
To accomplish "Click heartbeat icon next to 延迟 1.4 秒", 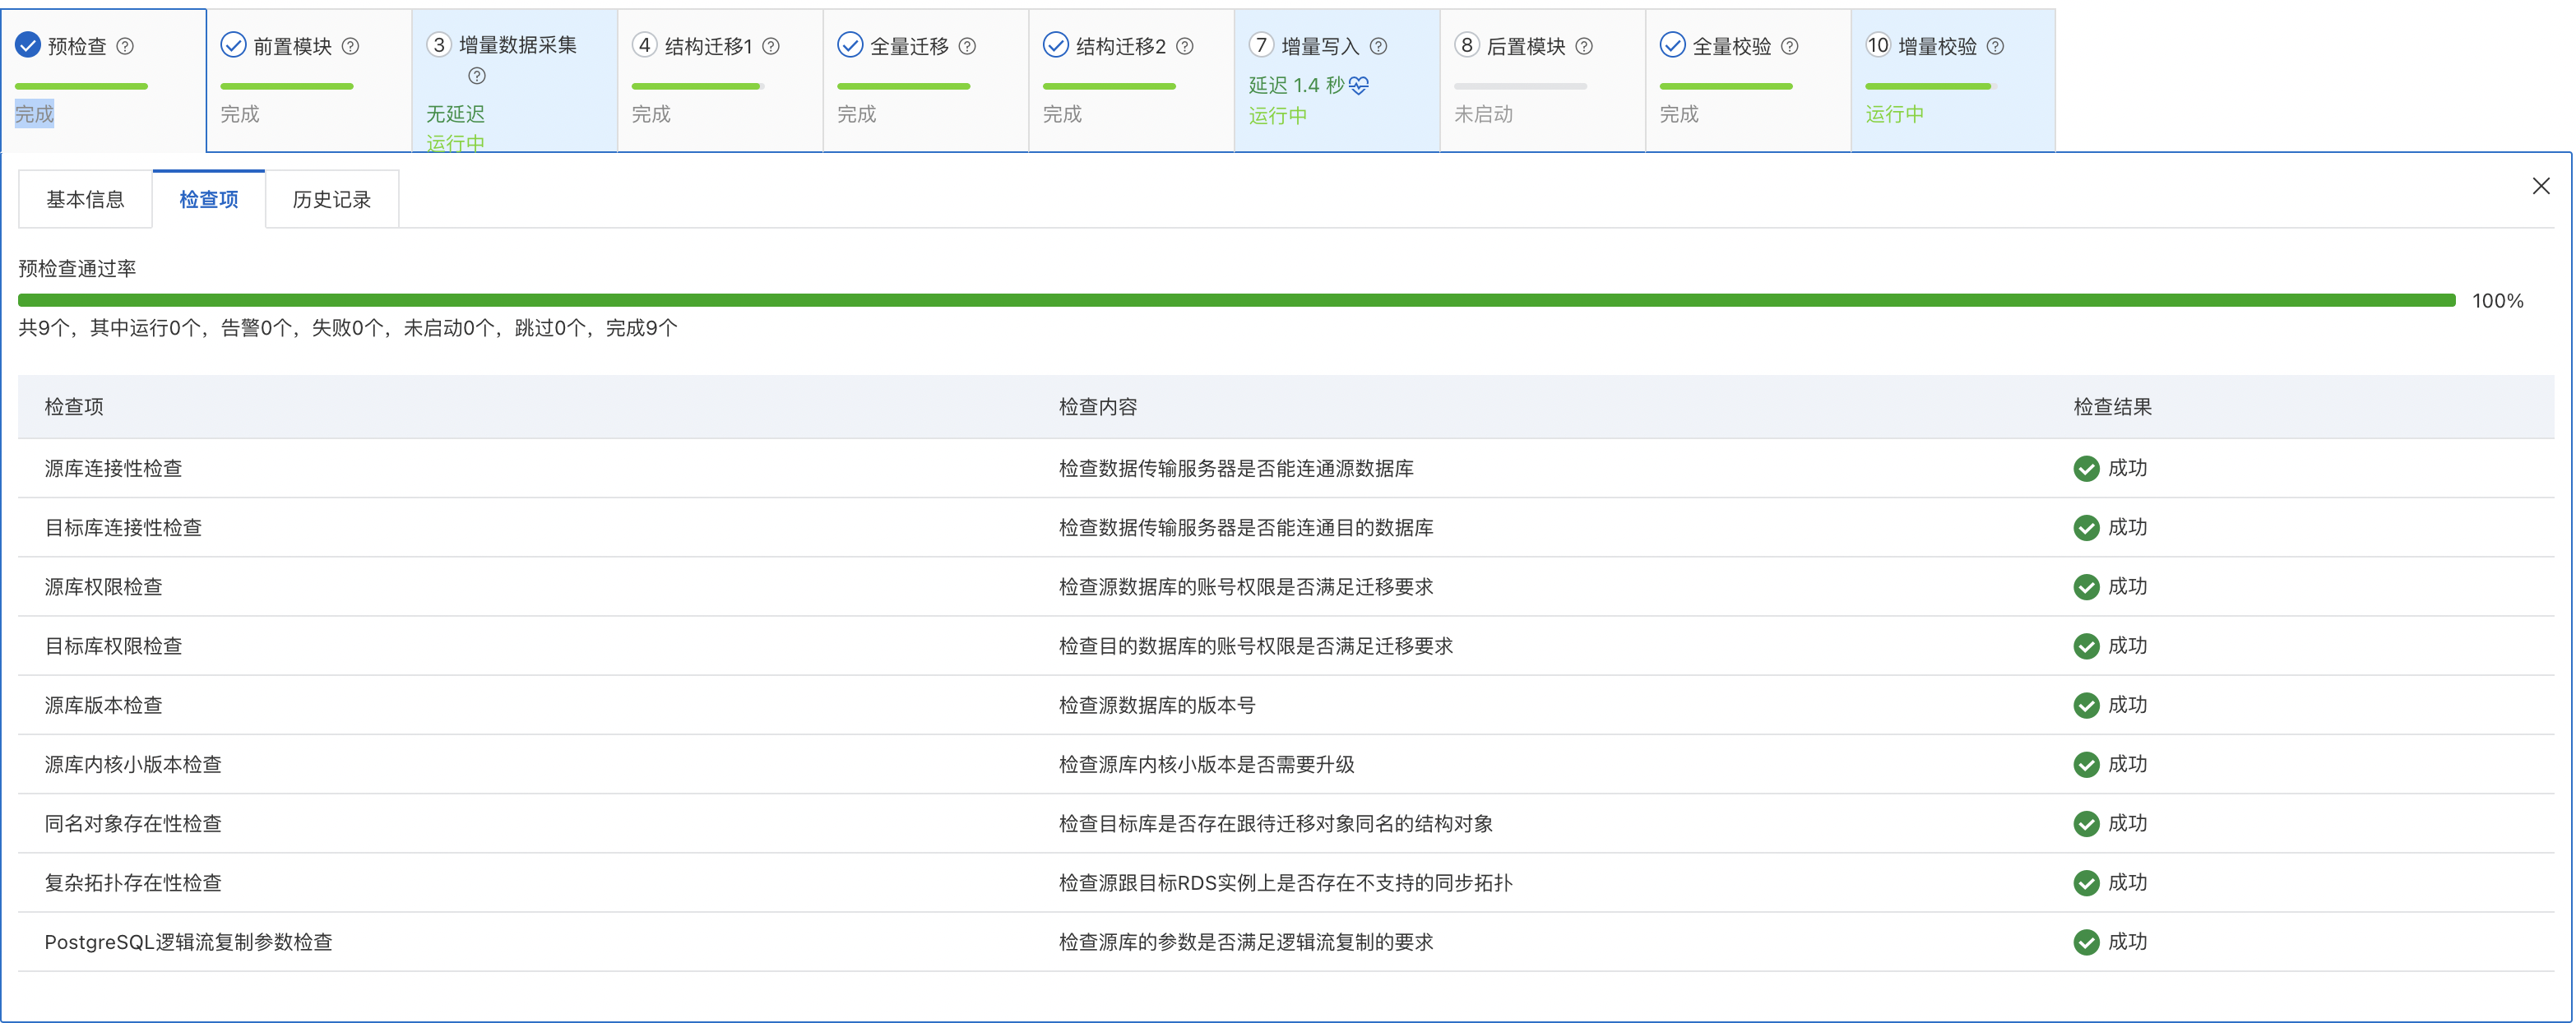I will pyautogui.click(x=1359, y=86).
